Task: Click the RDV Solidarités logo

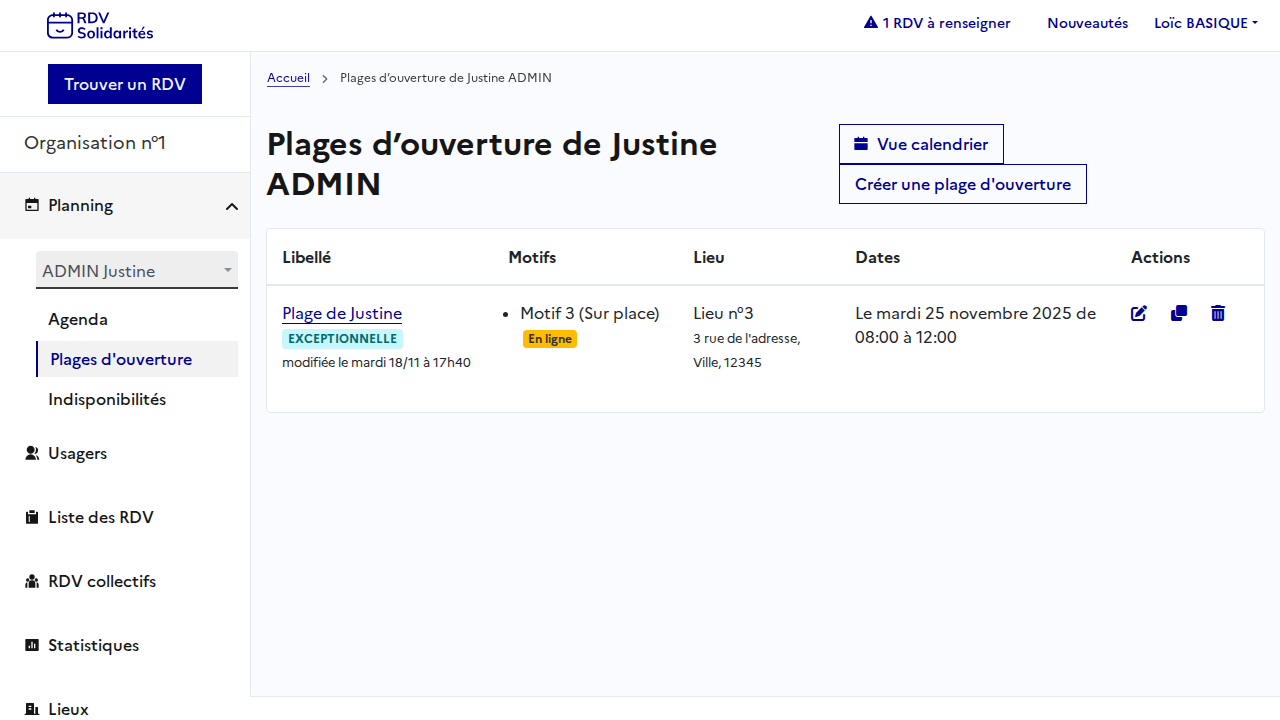Action: coord(100,25)
